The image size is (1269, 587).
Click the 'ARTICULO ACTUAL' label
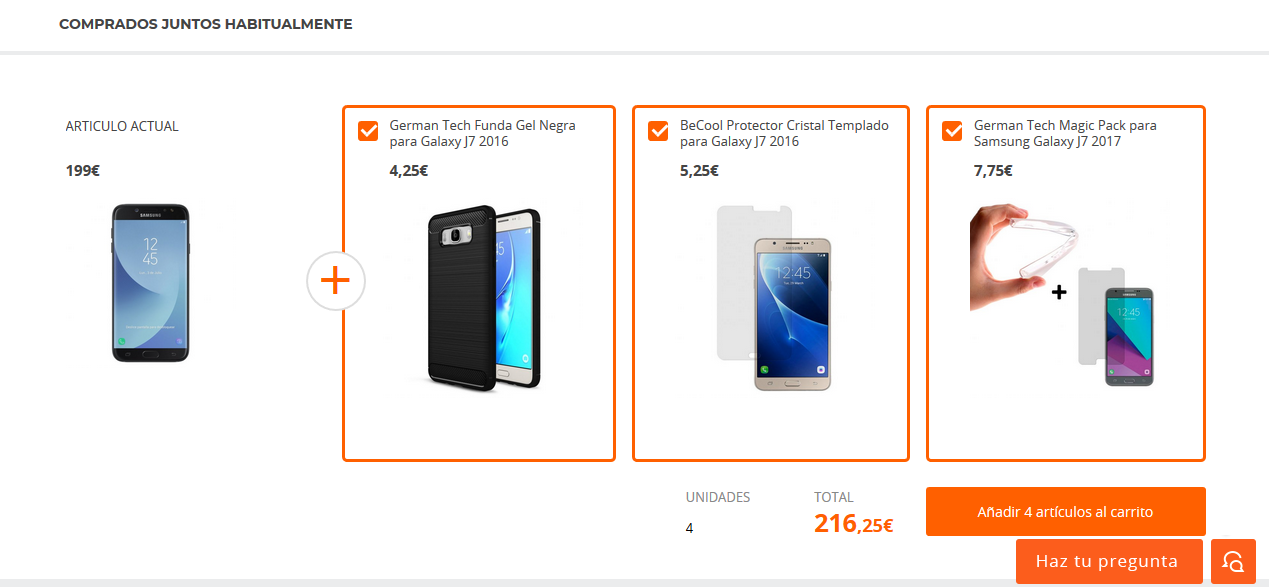point(120,126)
